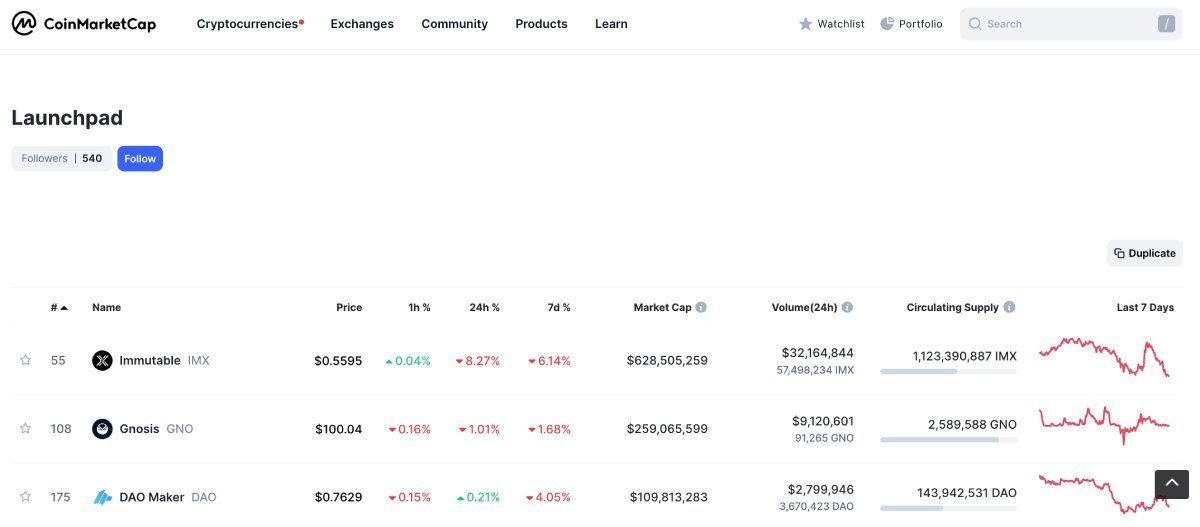Screen dimensions: 1200x527
Task: Sort table by 24h % column
Action: [x=484, y=307]
